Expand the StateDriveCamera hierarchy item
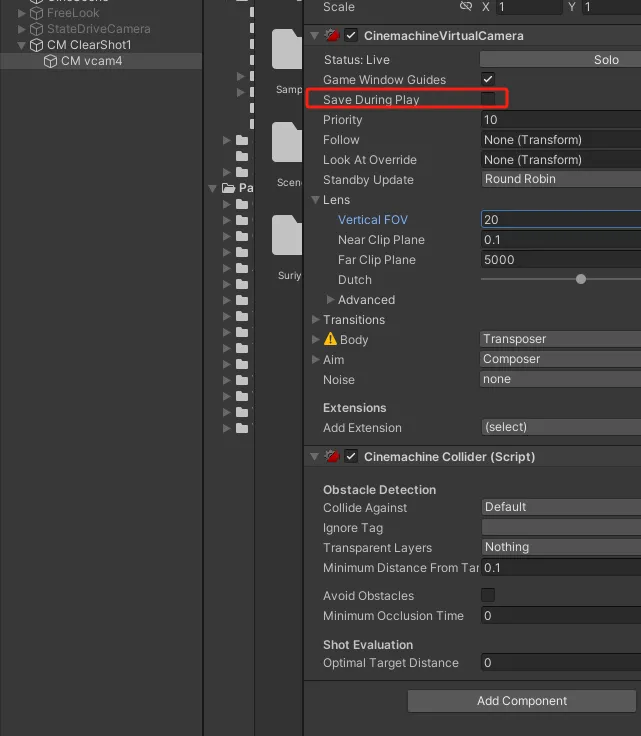Screen dimensions: 641x736 coord(21,29)
